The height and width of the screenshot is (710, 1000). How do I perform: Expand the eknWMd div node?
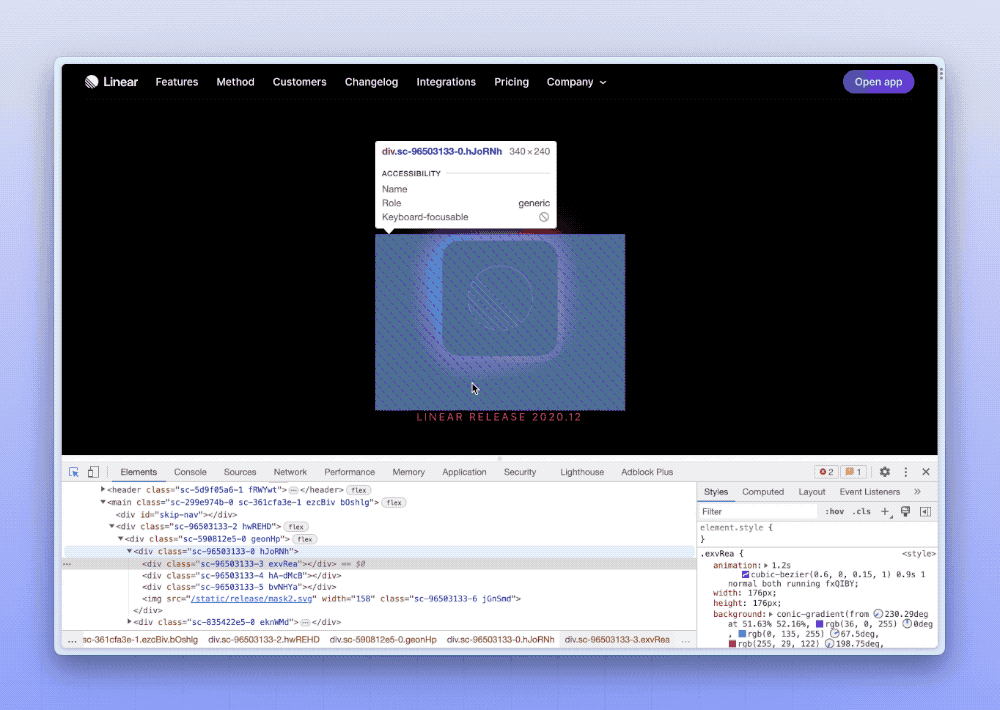click(129, 621)
